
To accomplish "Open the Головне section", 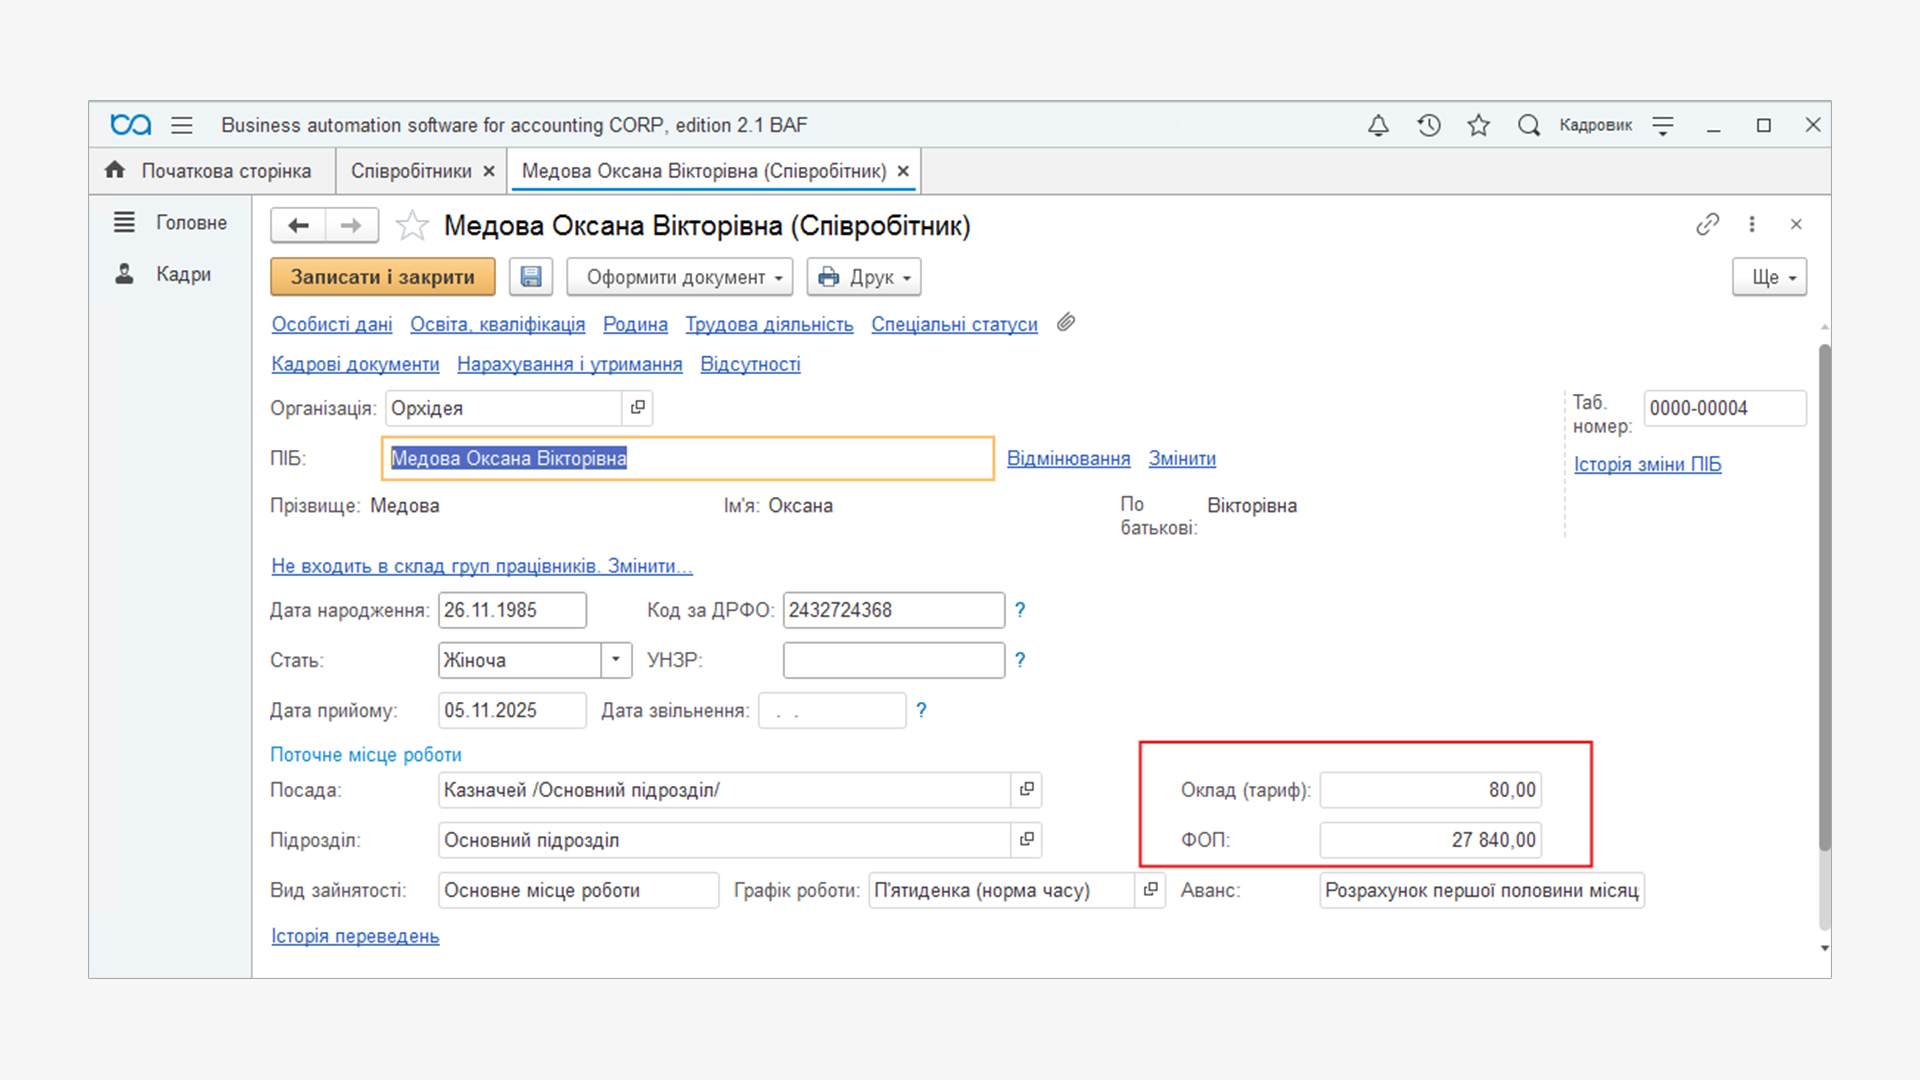I will pos(171,222).
